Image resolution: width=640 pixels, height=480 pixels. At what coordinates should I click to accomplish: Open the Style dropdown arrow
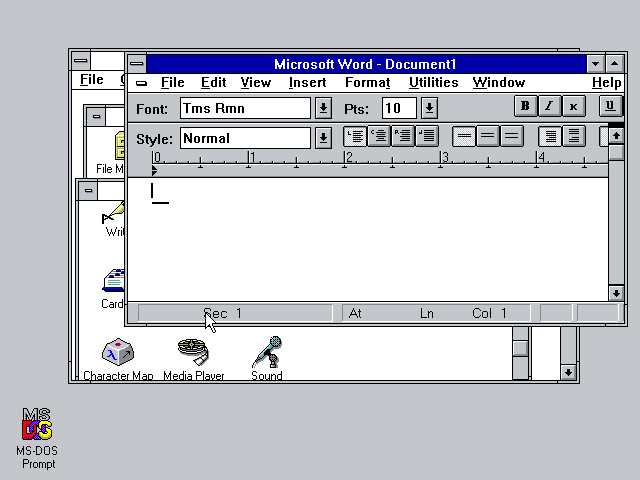(323, 138)
